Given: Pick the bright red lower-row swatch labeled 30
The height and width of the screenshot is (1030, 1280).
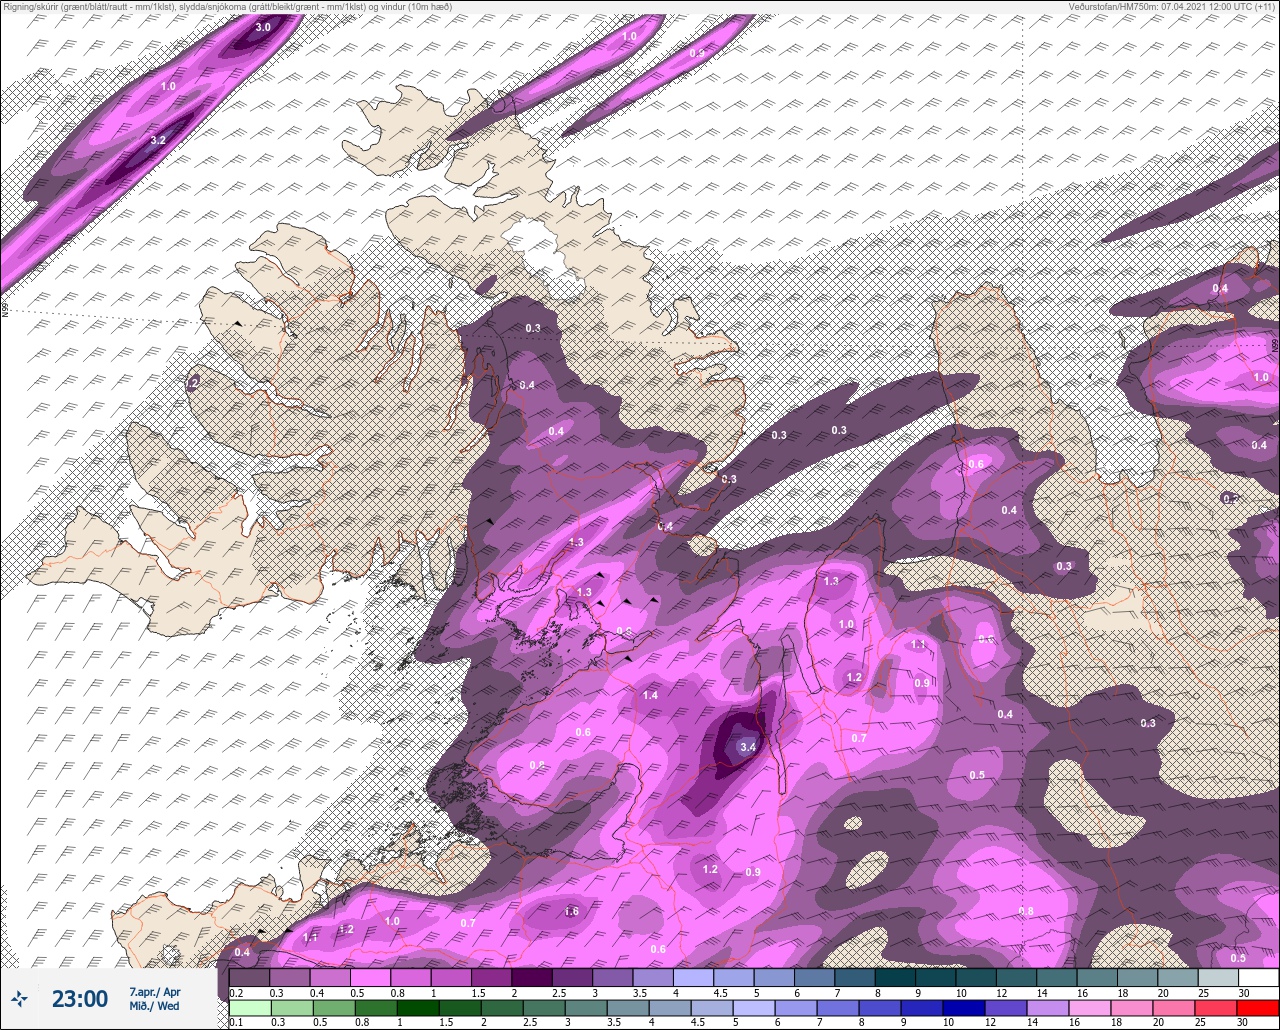Looking at the screenshot, I should pos(1258,1008).
